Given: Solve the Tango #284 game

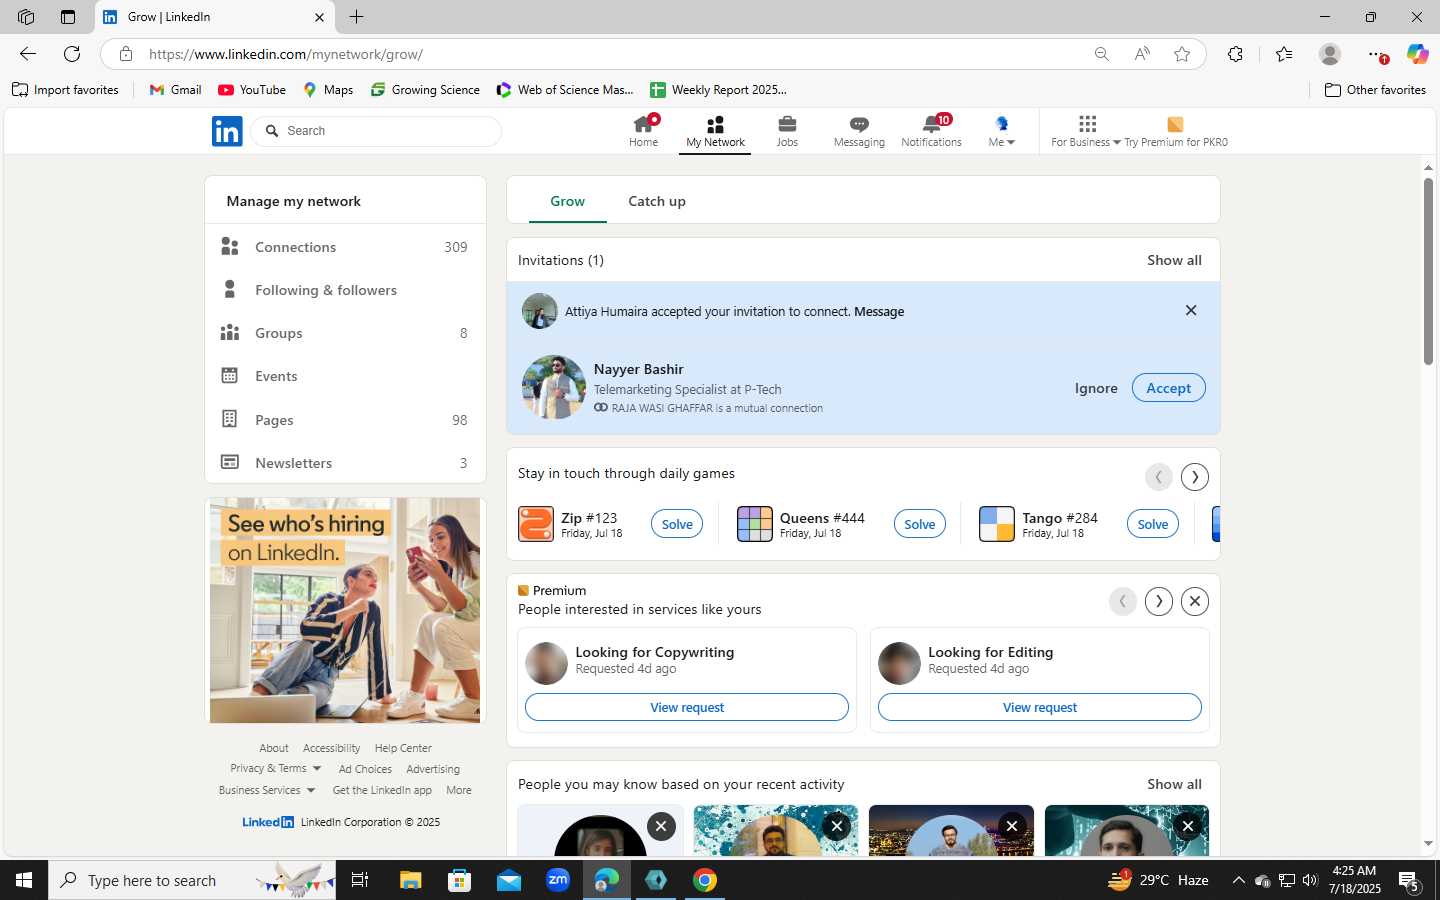Looking at the screenshot, I should 1152,524.
